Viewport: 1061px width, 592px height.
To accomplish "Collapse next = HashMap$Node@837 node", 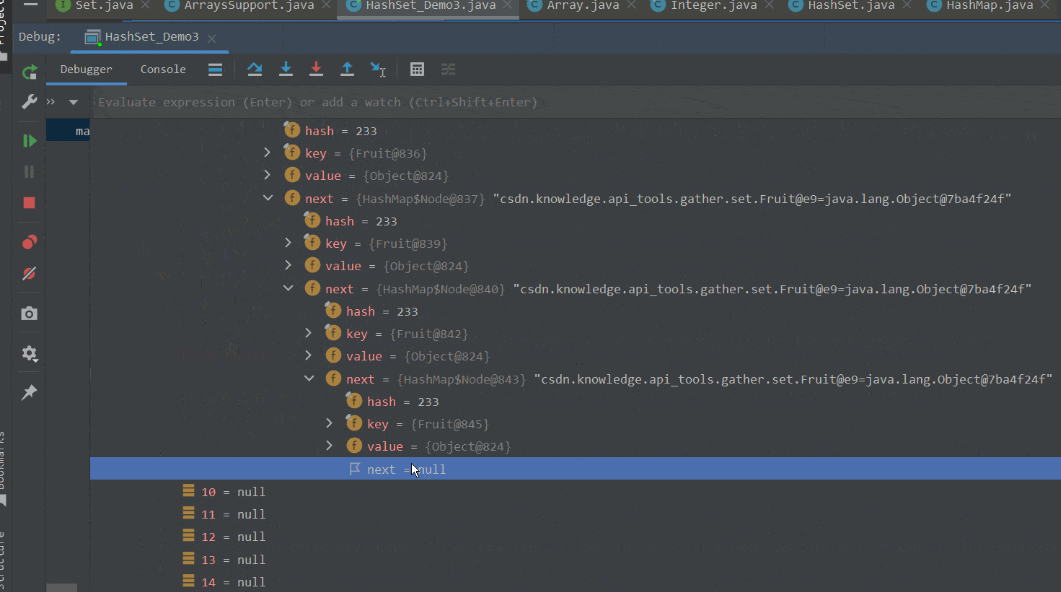I will pyautogui.click(x=268, y=198).
